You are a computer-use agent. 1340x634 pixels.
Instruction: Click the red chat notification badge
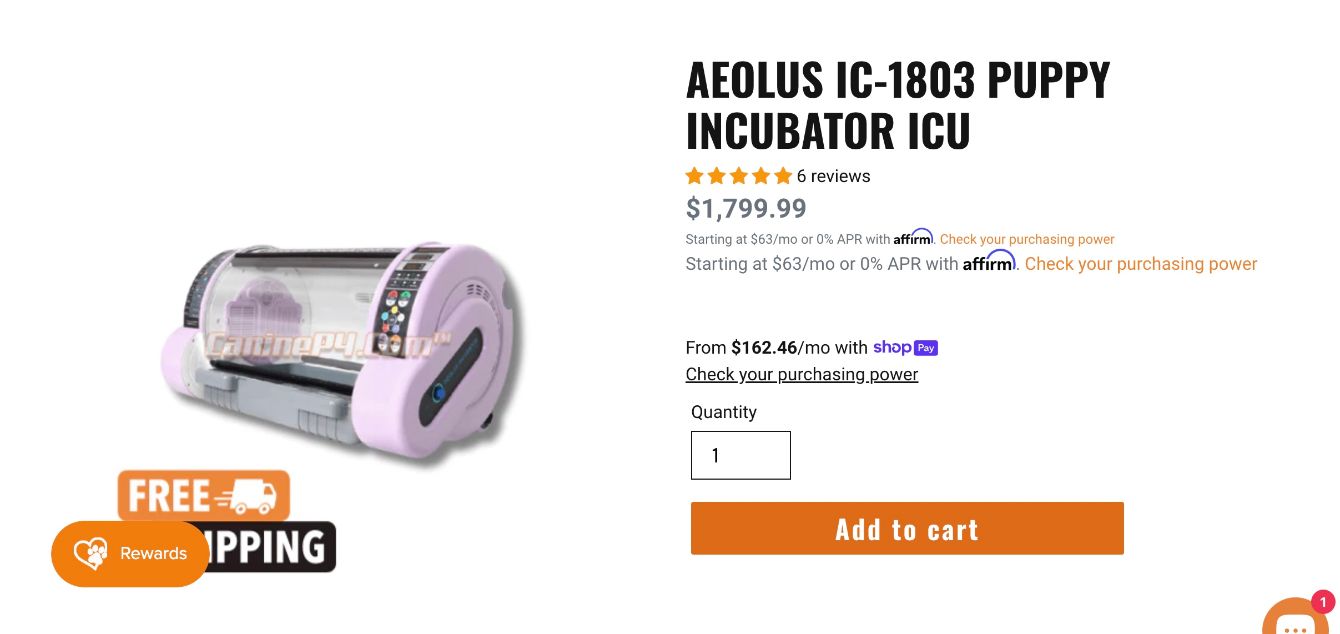point(1323,602)
